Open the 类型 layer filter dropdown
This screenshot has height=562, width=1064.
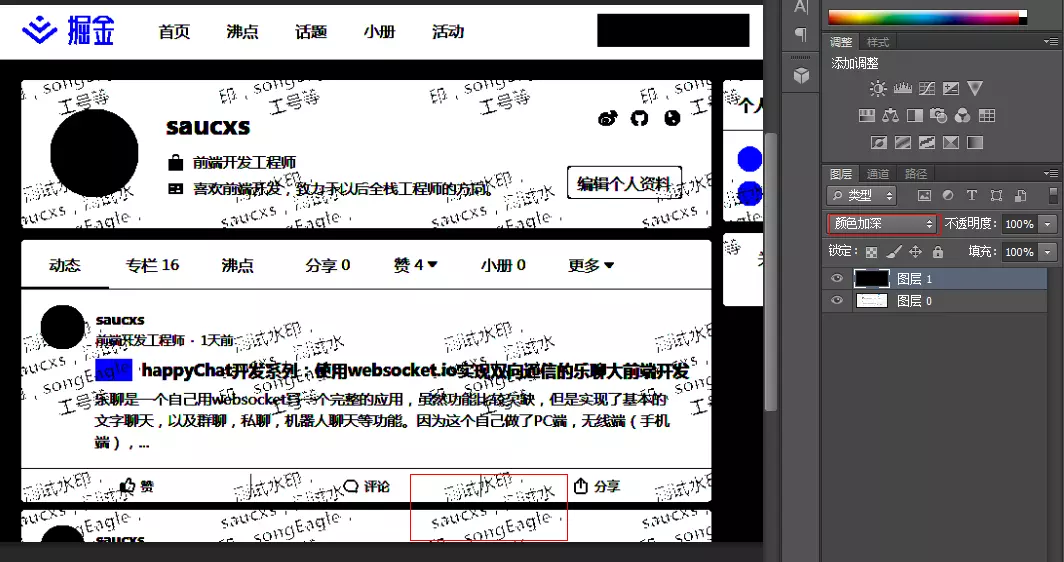tap(861, 195)
